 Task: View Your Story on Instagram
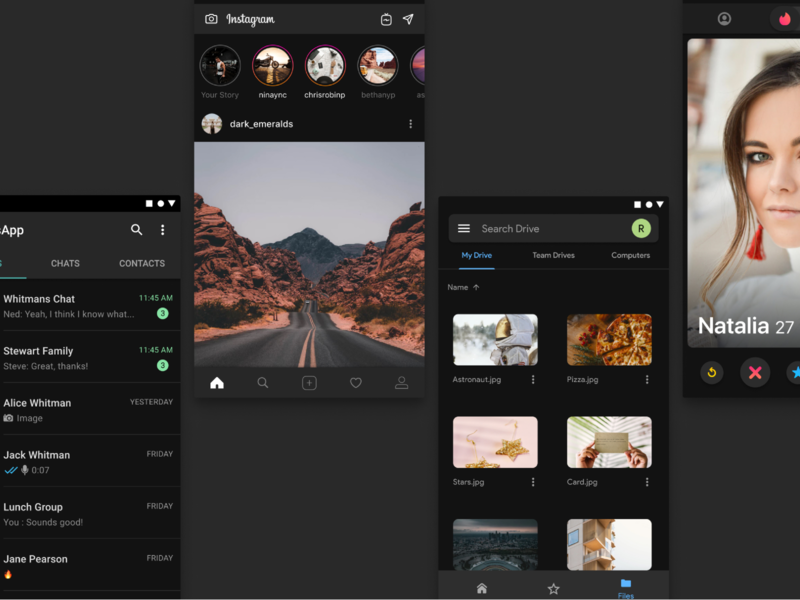point(220,66)
